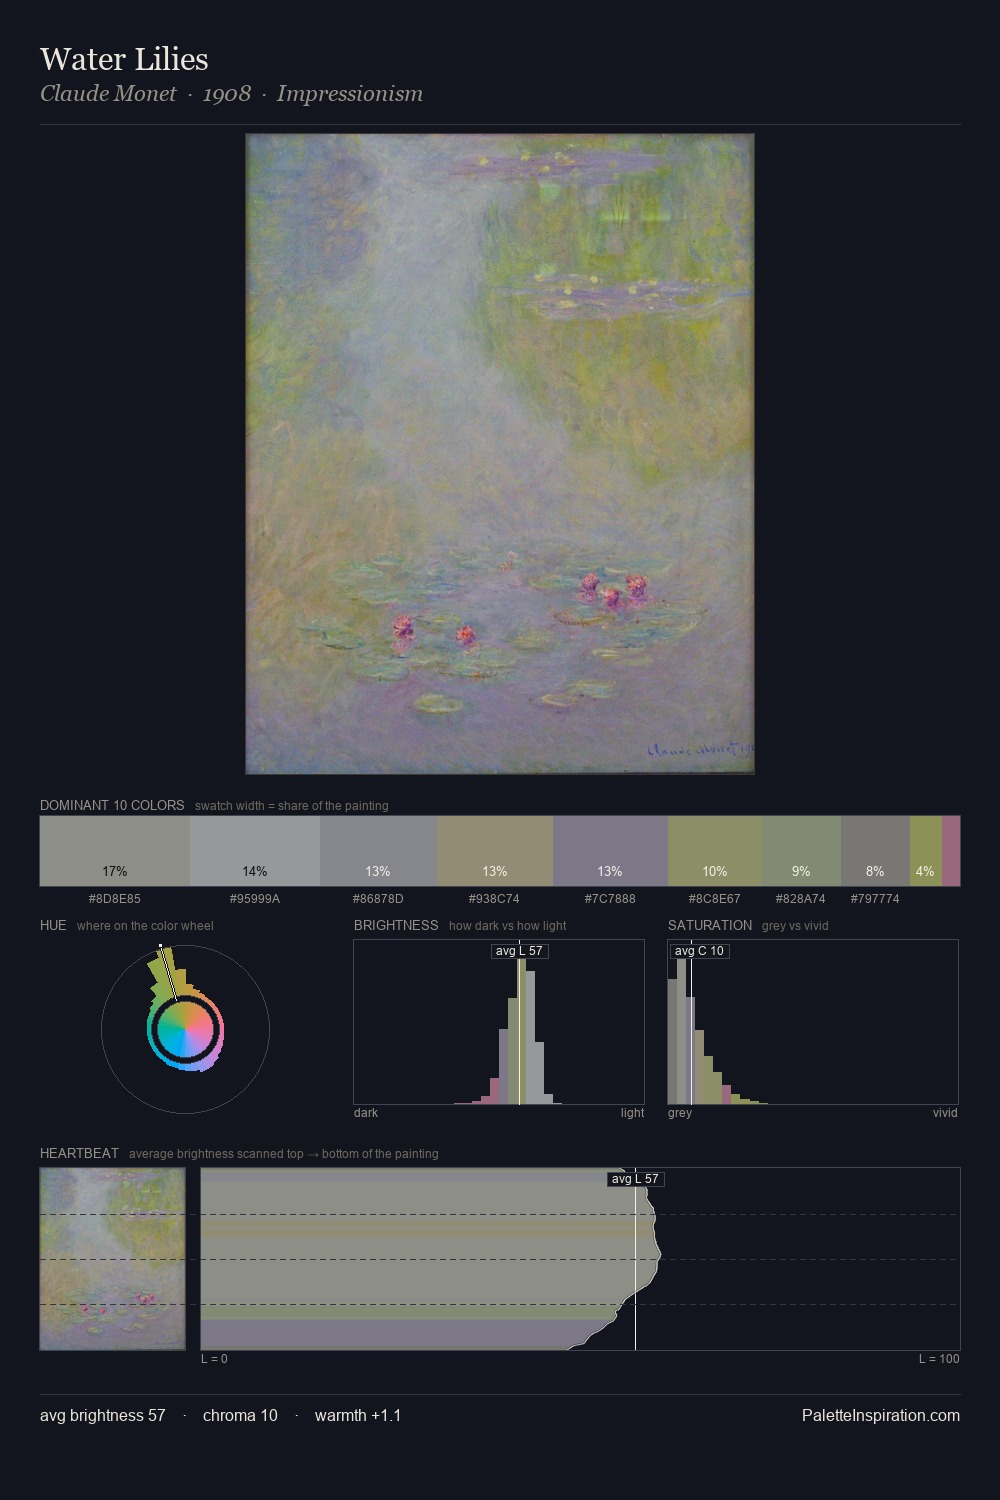Screen dimensions: 1000x1500
Task: Choose the olive 10% swatch #8C8E67
Action: (x=715, y=851)
